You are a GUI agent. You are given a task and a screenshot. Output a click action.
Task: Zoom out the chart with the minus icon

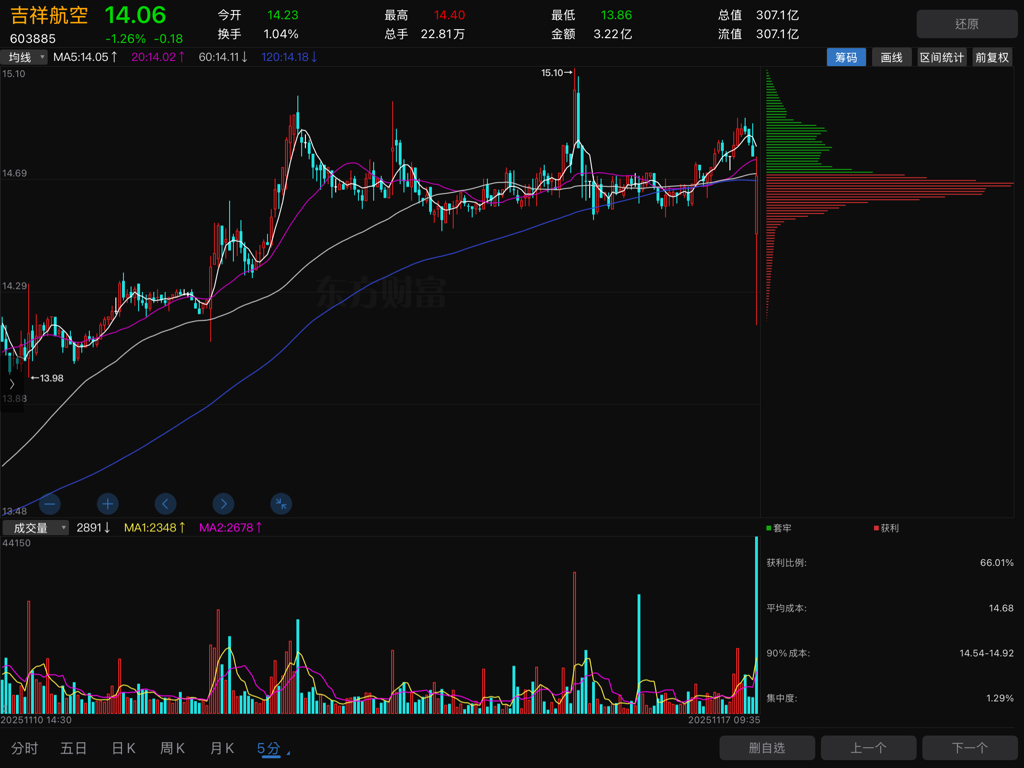point(50,504)
